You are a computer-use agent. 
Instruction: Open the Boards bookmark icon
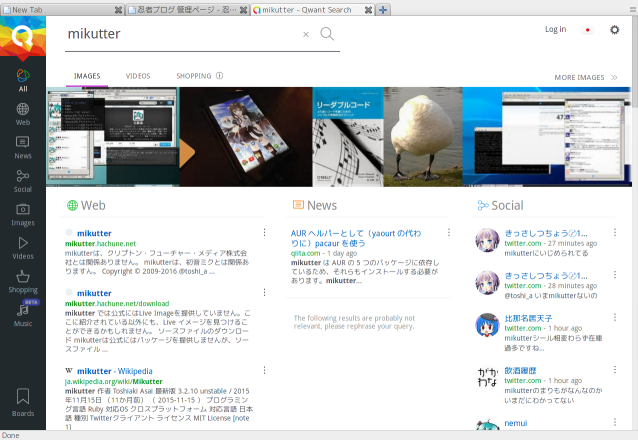(x=23, y=402)
